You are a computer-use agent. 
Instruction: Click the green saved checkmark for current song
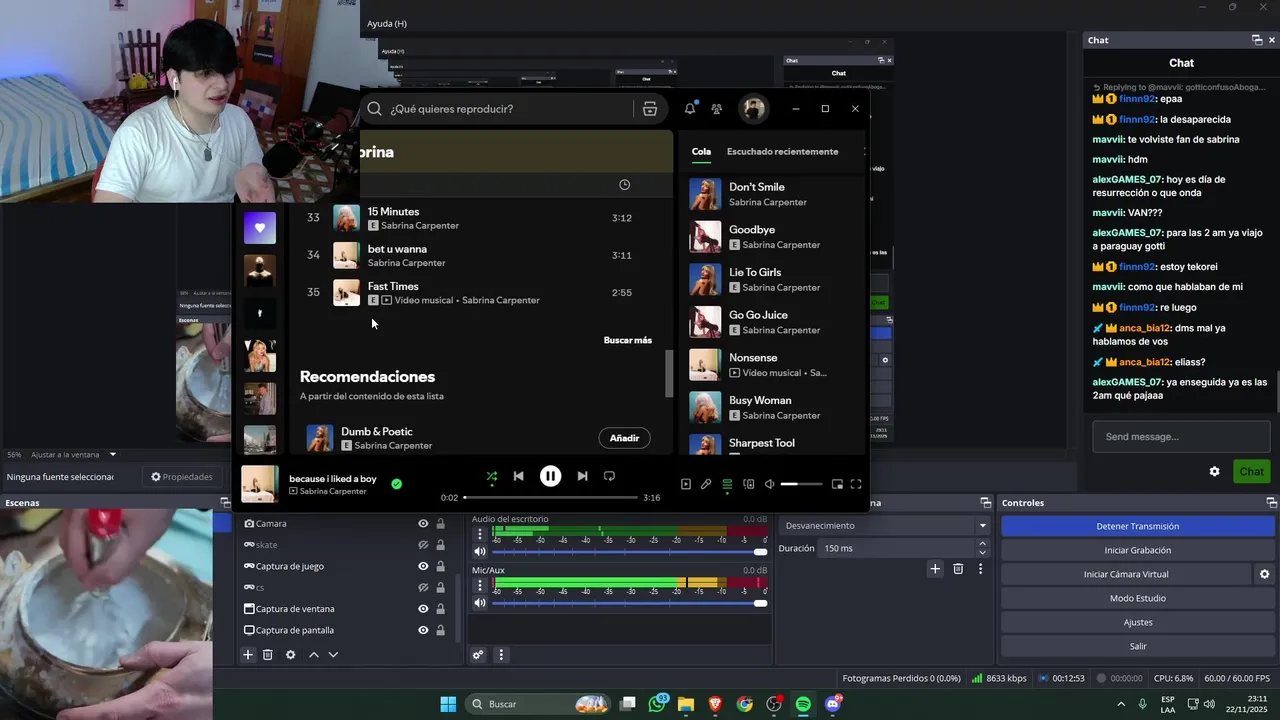coord(397,484)
